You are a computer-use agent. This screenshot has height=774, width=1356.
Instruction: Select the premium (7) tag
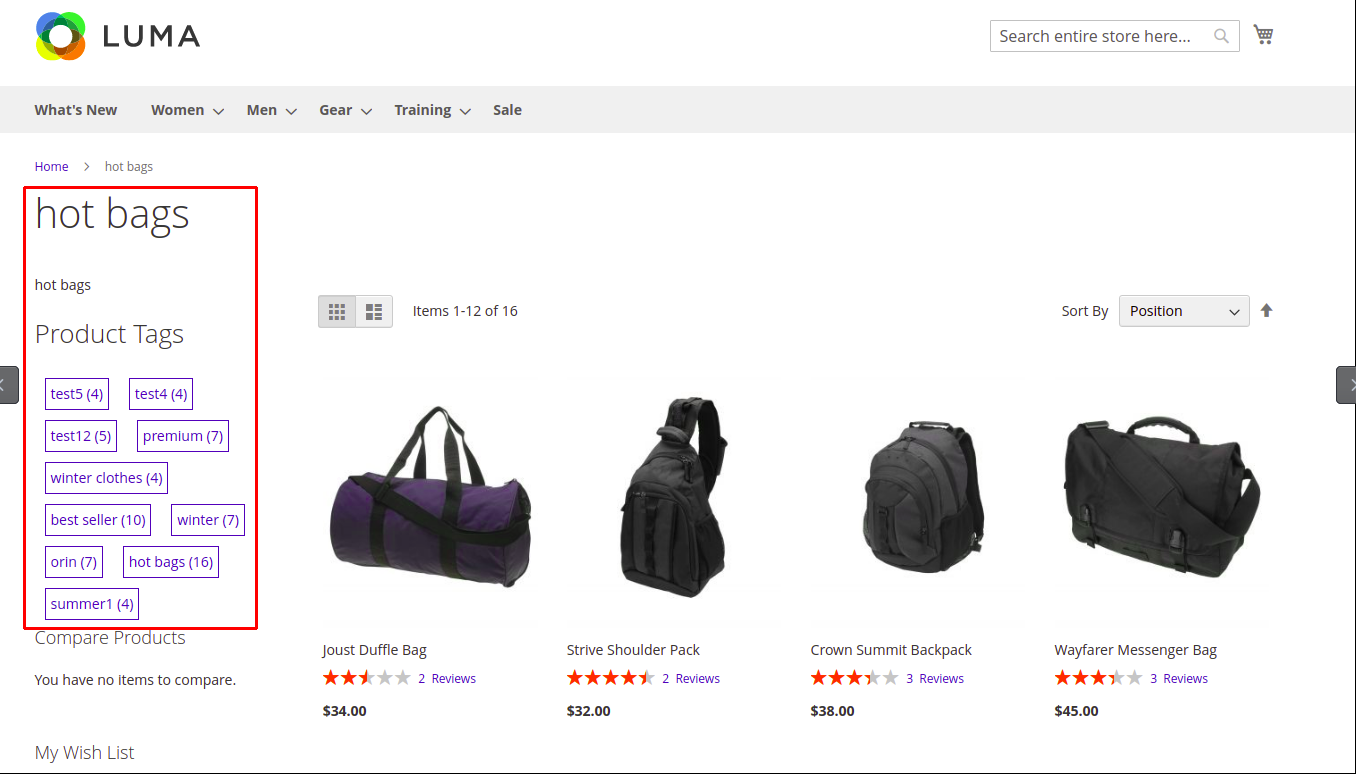(183, 436)
